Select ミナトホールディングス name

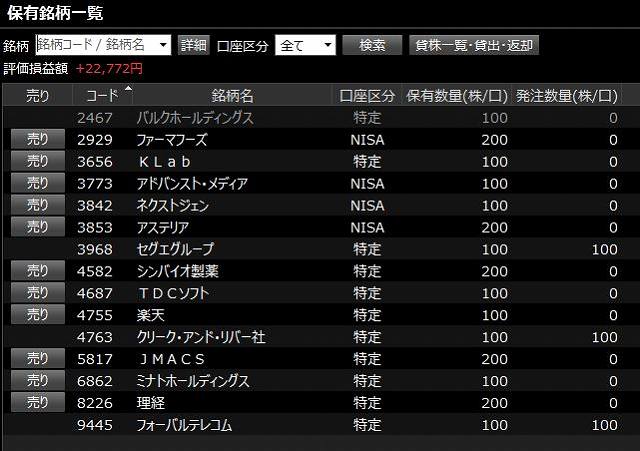tap(193, 381)
